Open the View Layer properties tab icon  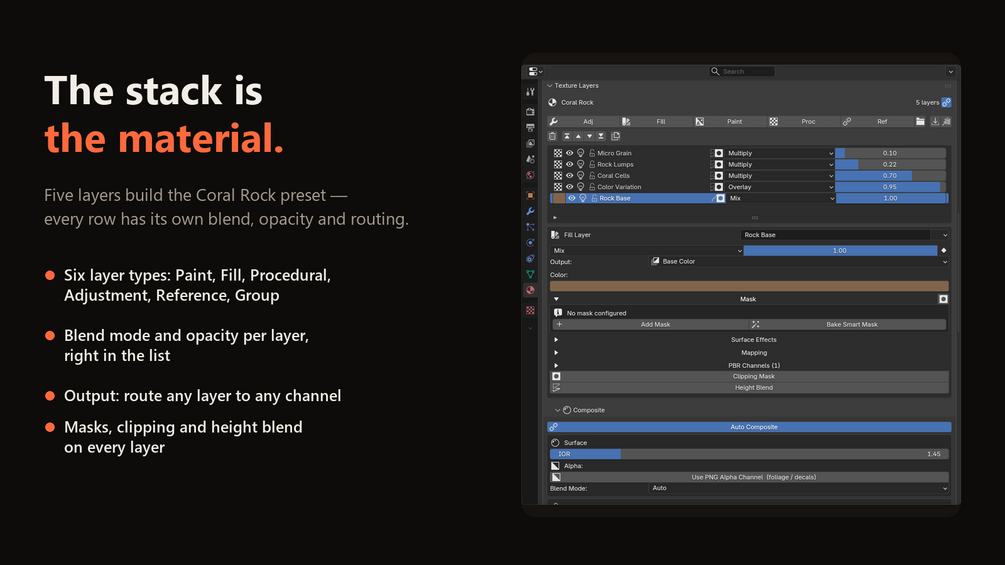coord(530,143)
